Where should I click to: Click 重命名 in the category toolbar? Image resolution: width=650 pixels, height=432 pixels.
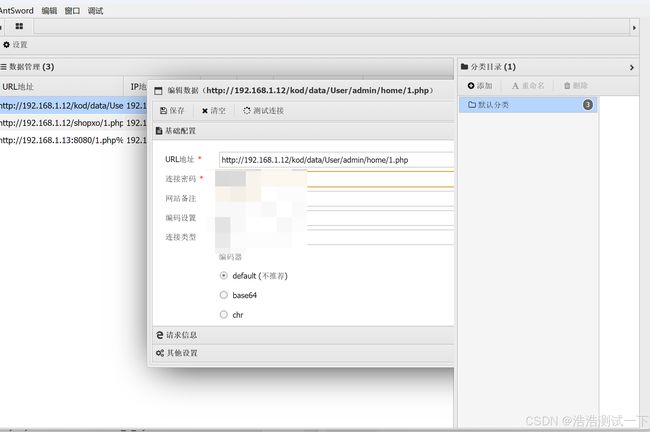[x=528, y=86]
